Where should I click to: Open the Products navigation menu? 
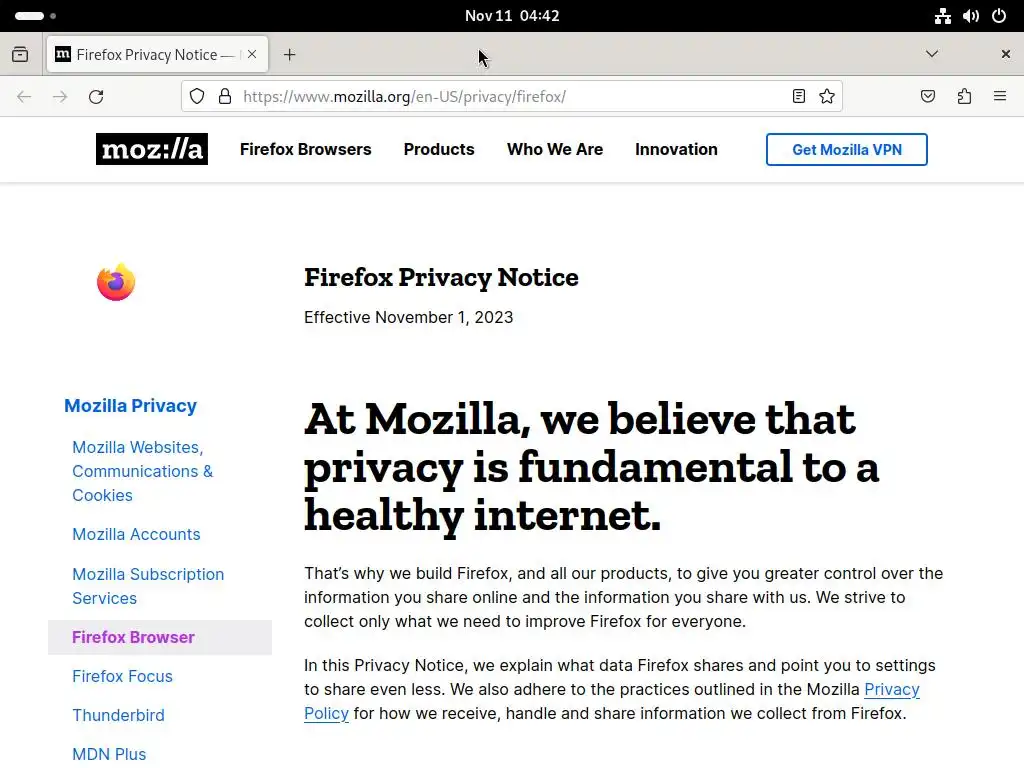tap(439, 150)
